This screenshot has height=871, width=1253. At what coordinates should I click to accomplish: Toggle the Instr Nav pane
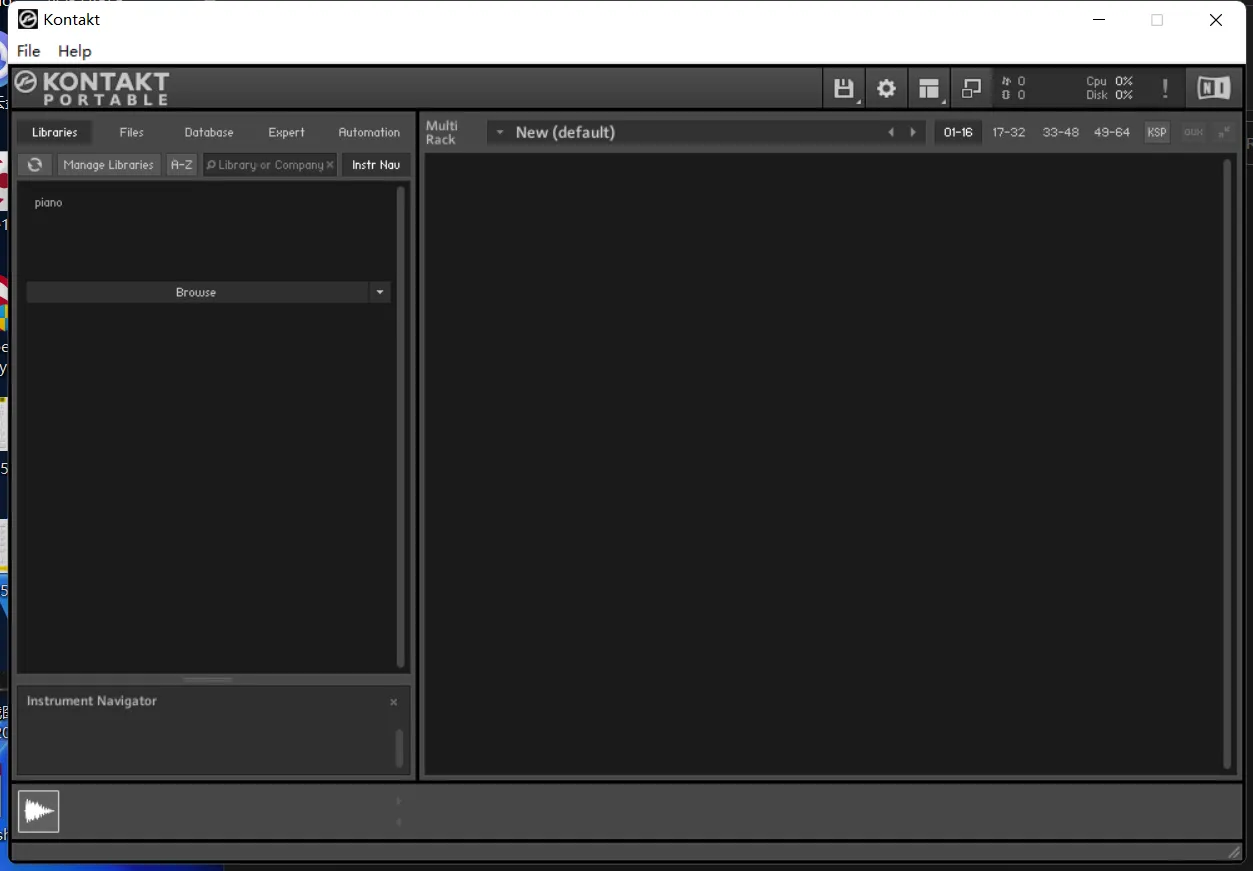(x=376, y=165)
